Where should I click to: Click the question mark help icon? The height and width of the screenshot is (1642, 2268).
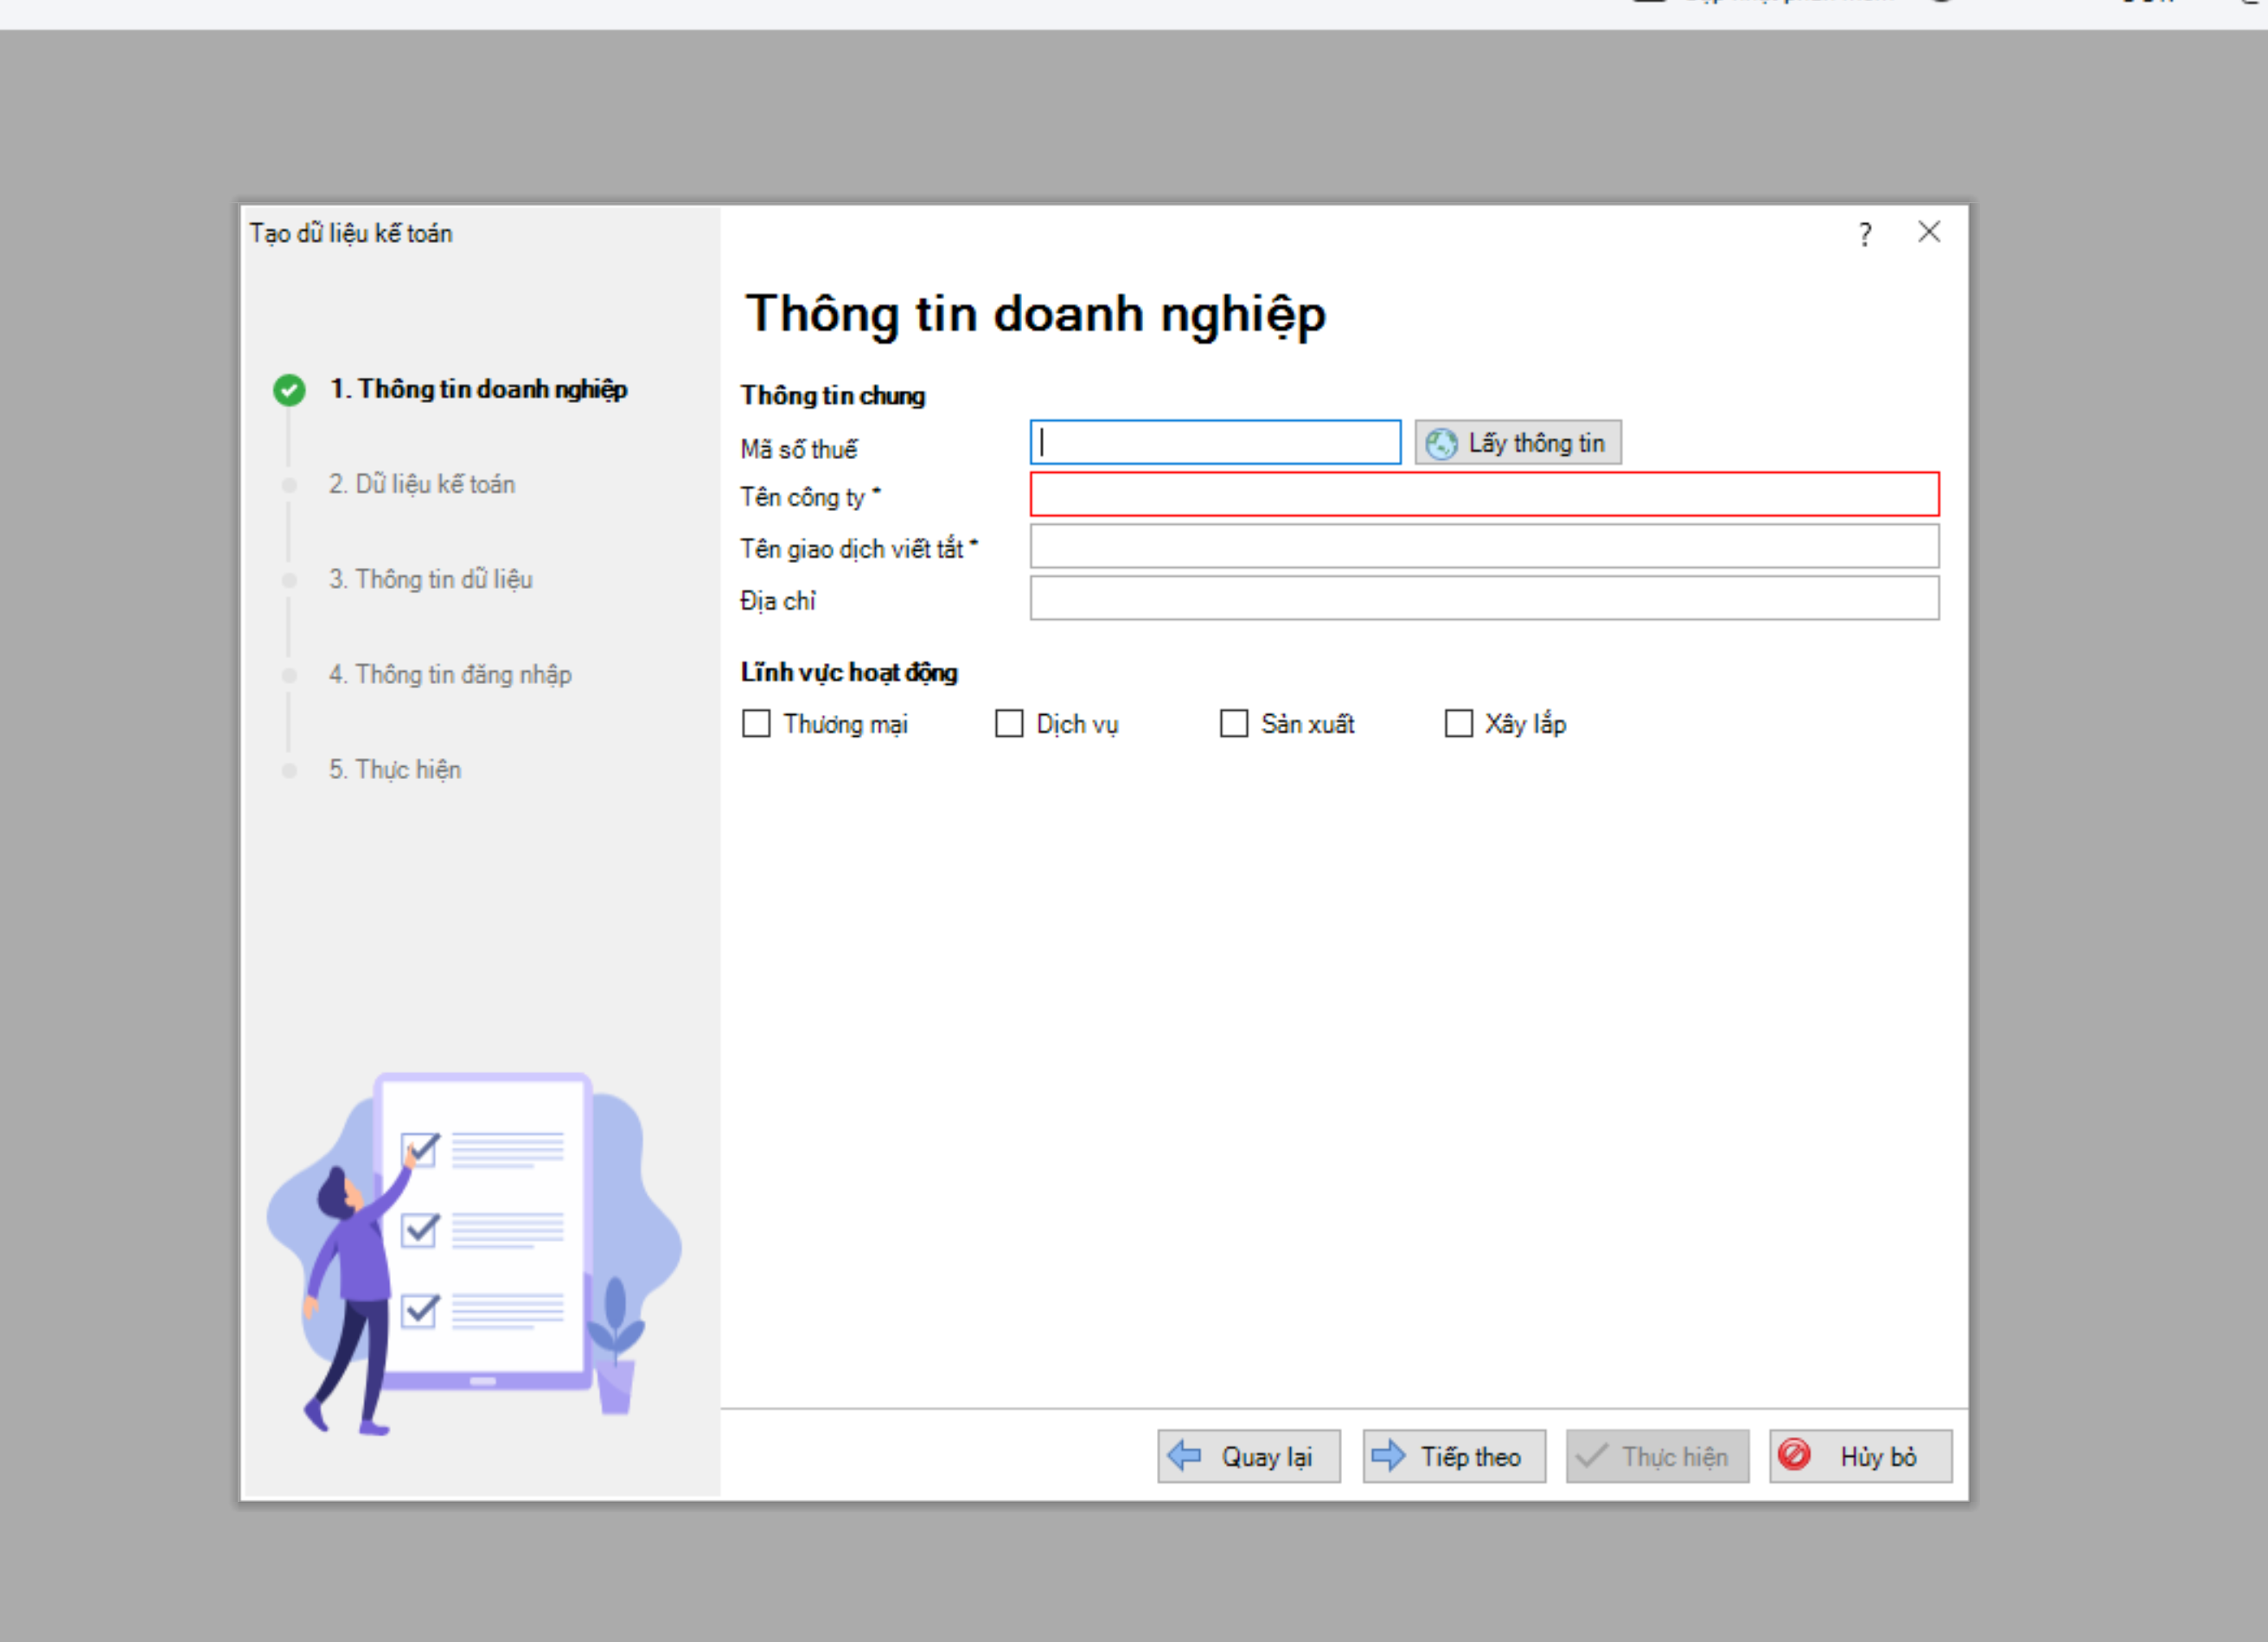click(1864, 234)
